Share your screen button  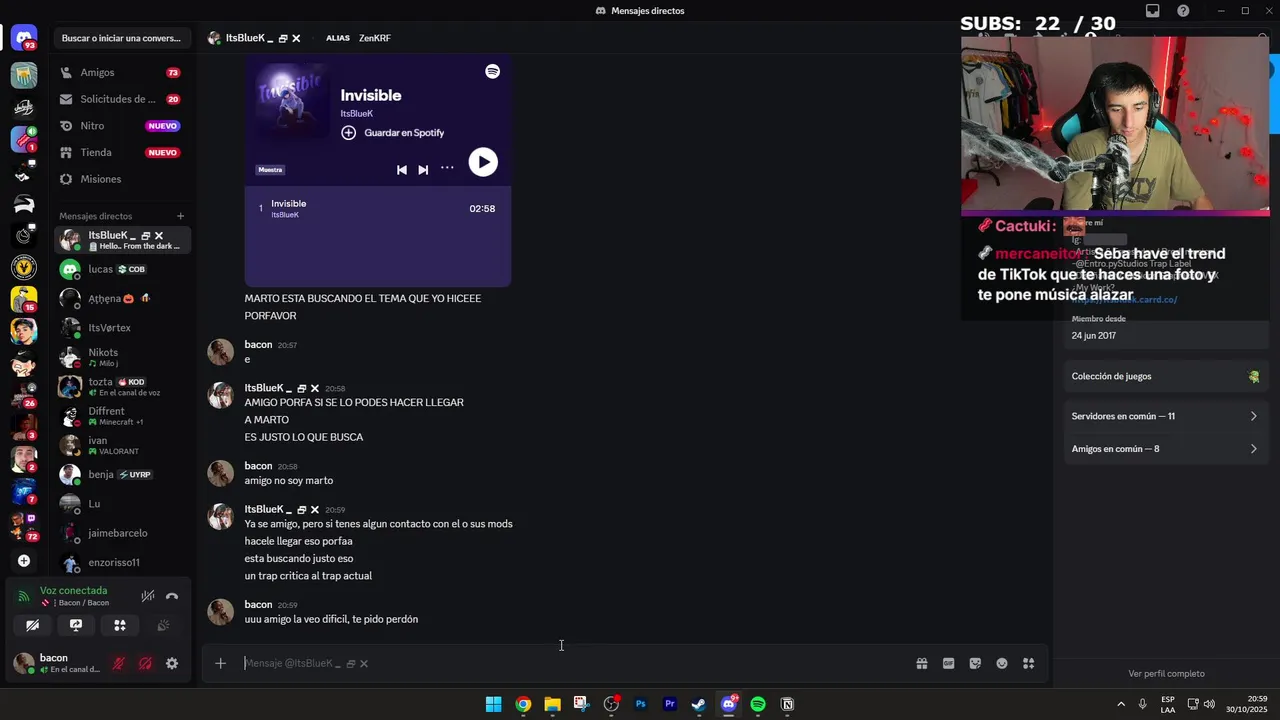coord(76,625)
